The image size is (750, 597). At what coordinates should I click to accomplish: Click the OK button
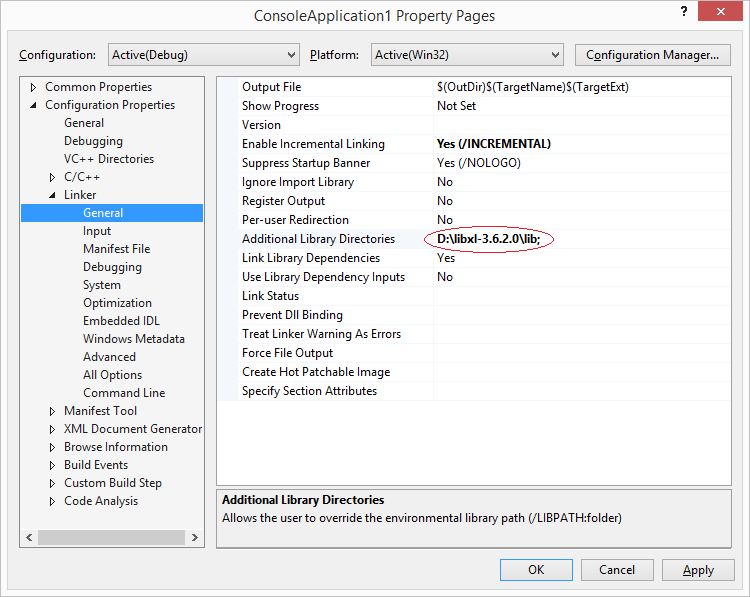(x=536, y=570)
